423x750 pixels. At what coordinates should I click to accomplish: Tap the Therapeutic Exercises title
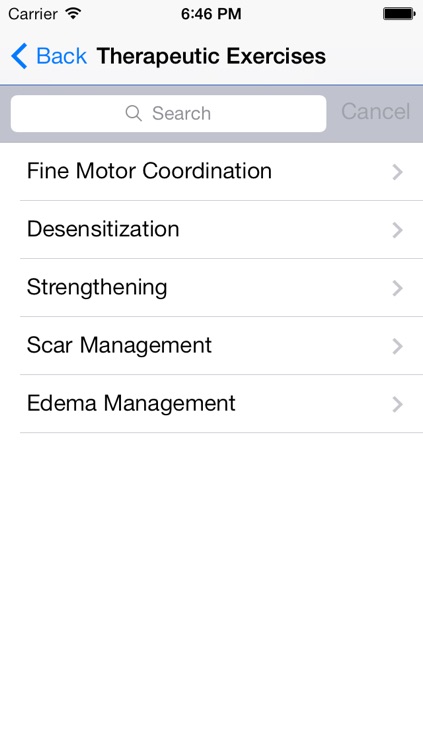211,56
